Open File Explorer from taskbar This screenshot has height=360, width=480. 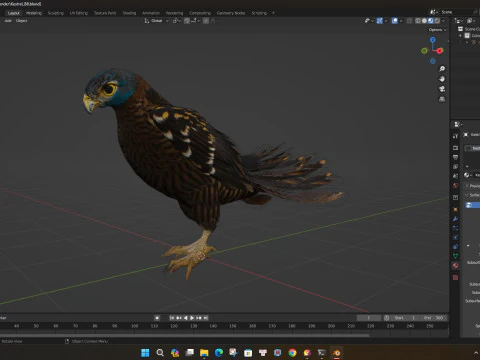pos(204,353)
